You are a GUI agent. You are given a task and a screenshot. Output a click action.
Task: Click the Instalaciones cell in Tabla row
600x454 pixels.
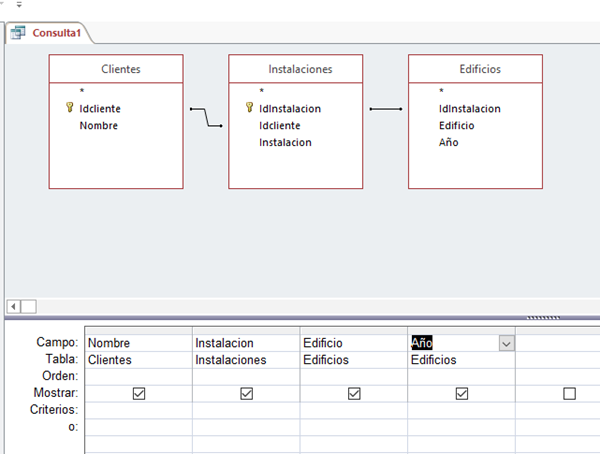246,360
